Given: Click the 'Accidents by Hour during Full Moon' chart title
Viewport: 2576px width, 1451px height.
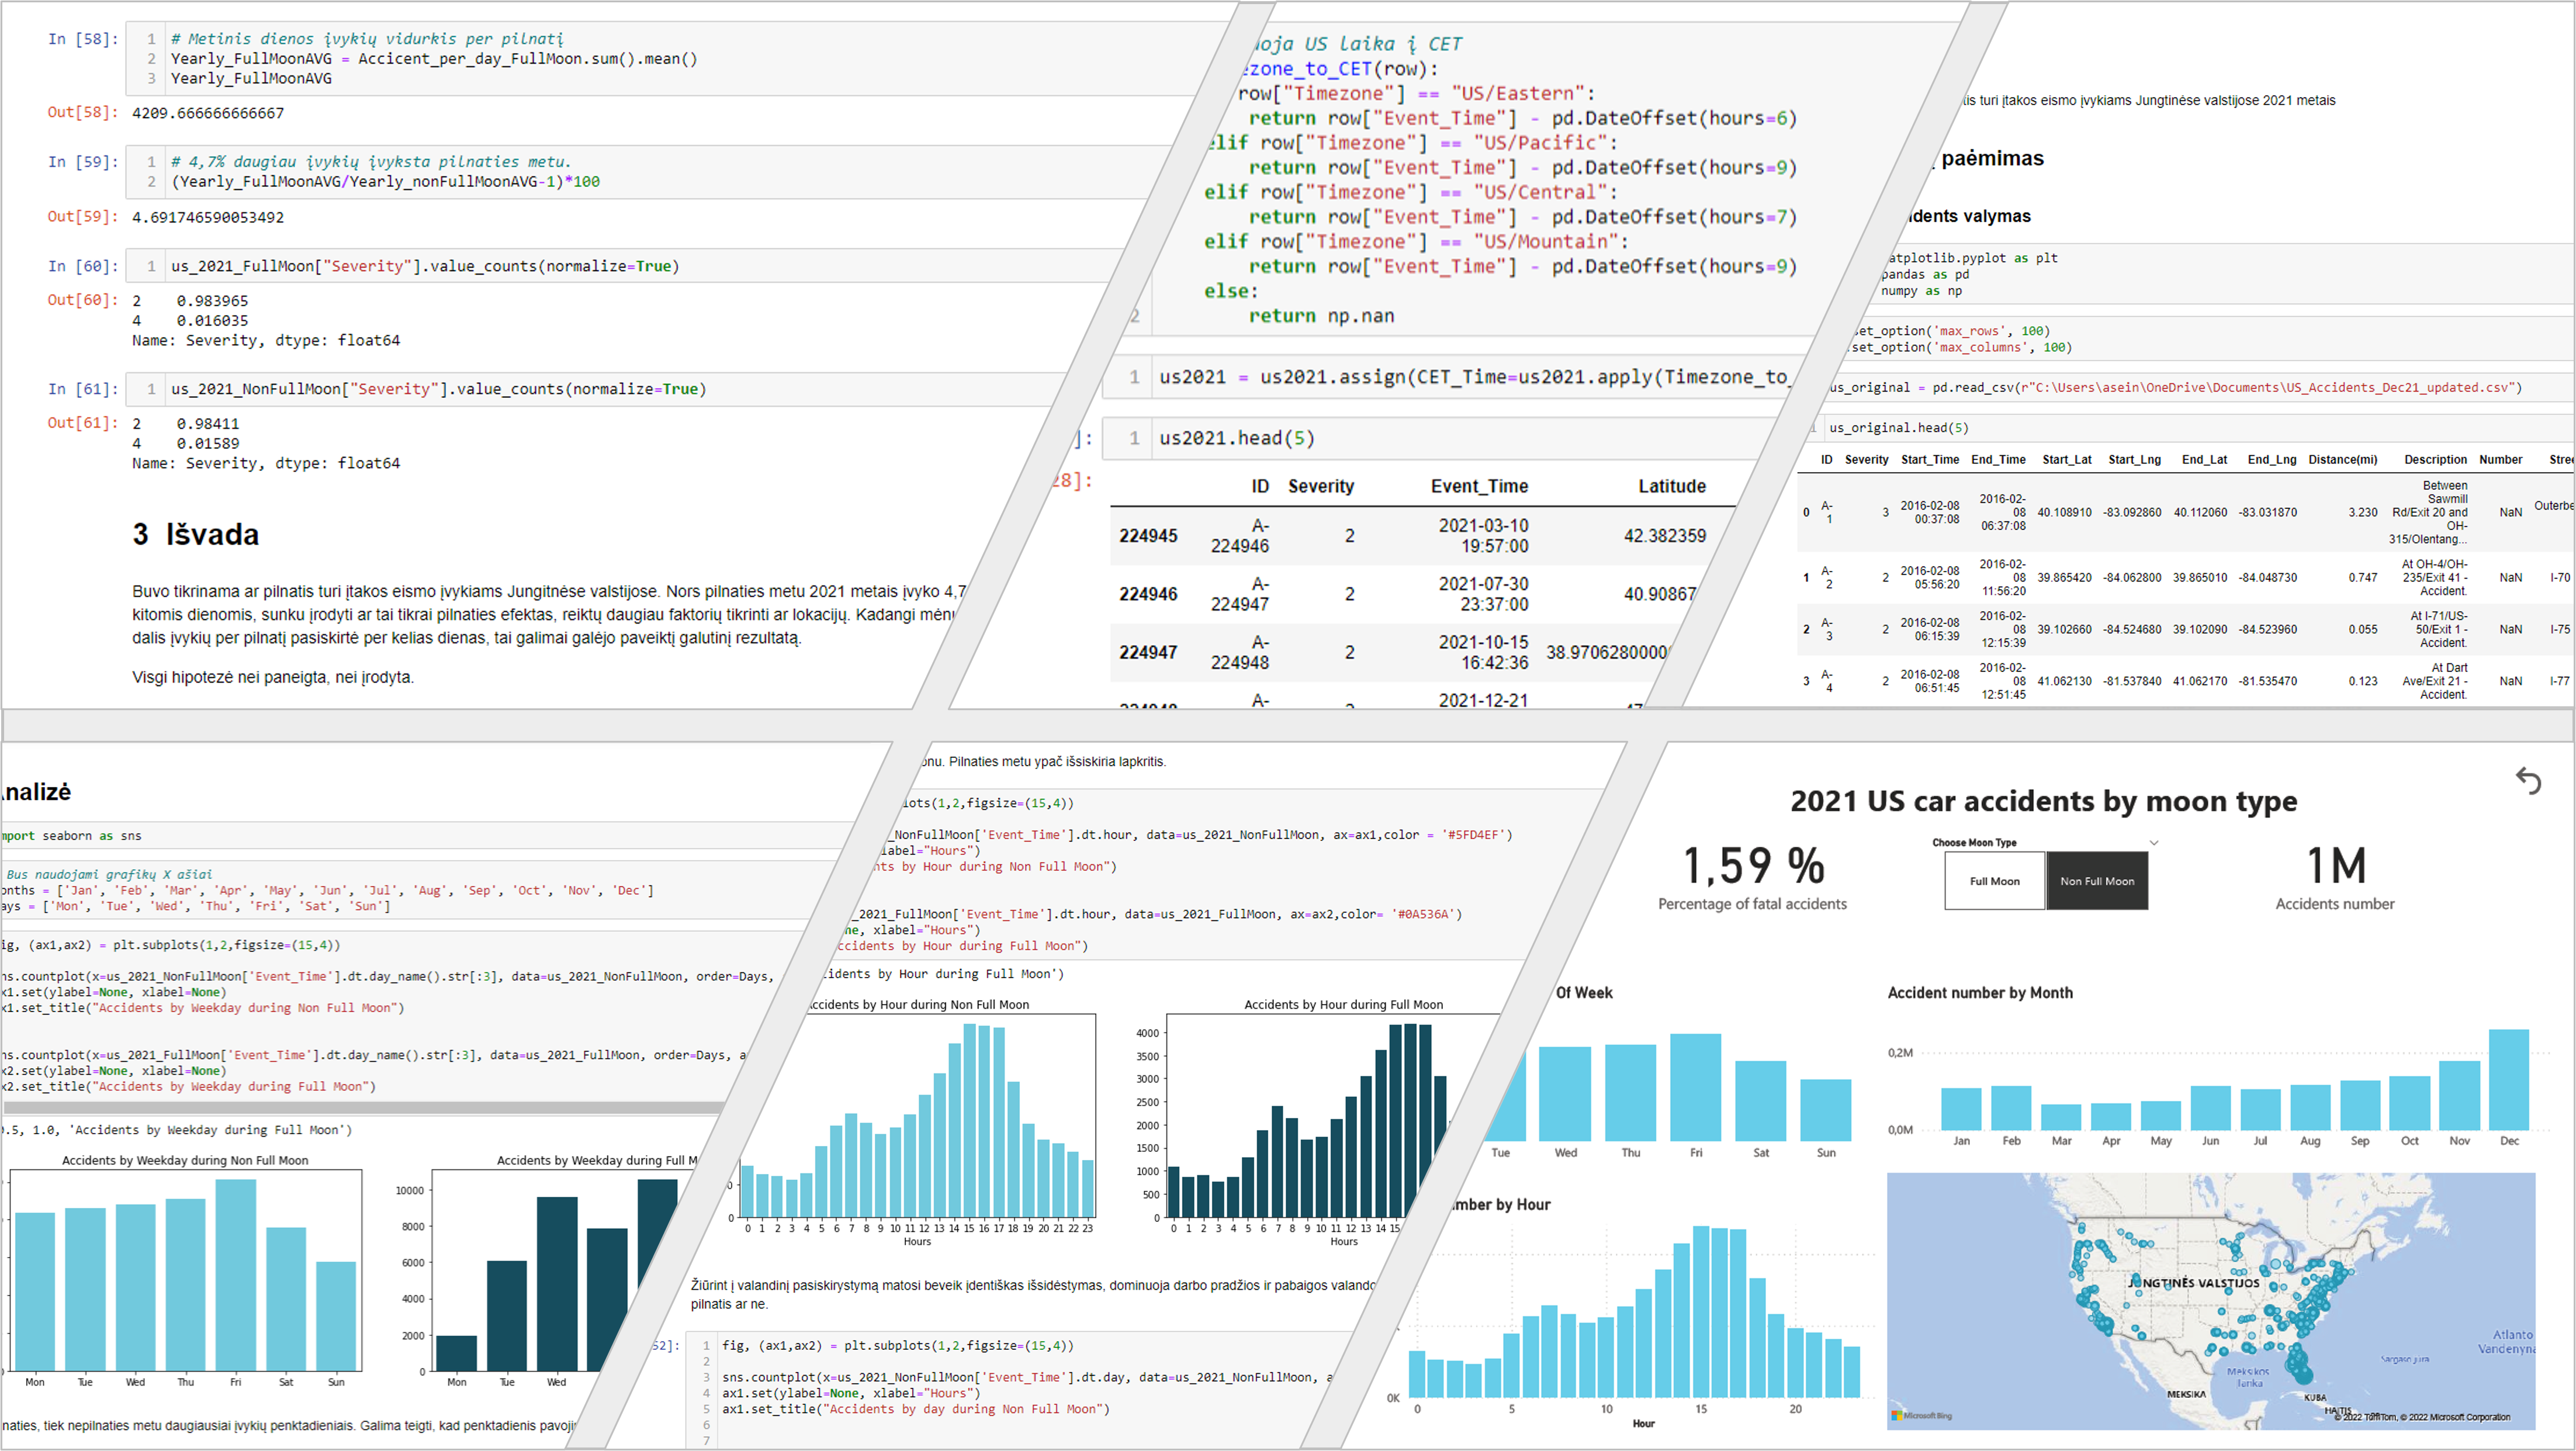Looking at the screenshot, I should click(1343, 1004).
